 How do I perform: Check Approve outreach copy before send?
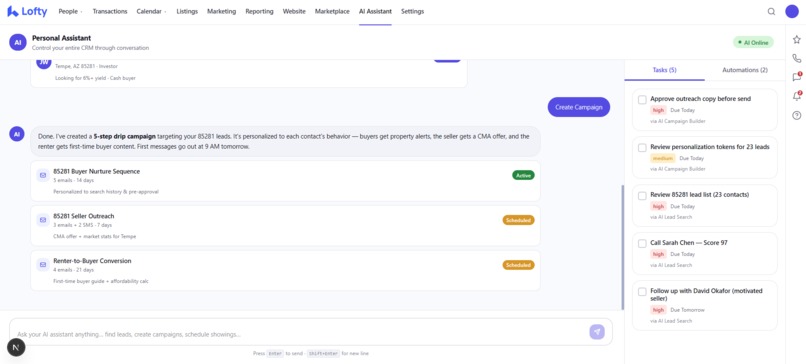[x=642, y=100]
